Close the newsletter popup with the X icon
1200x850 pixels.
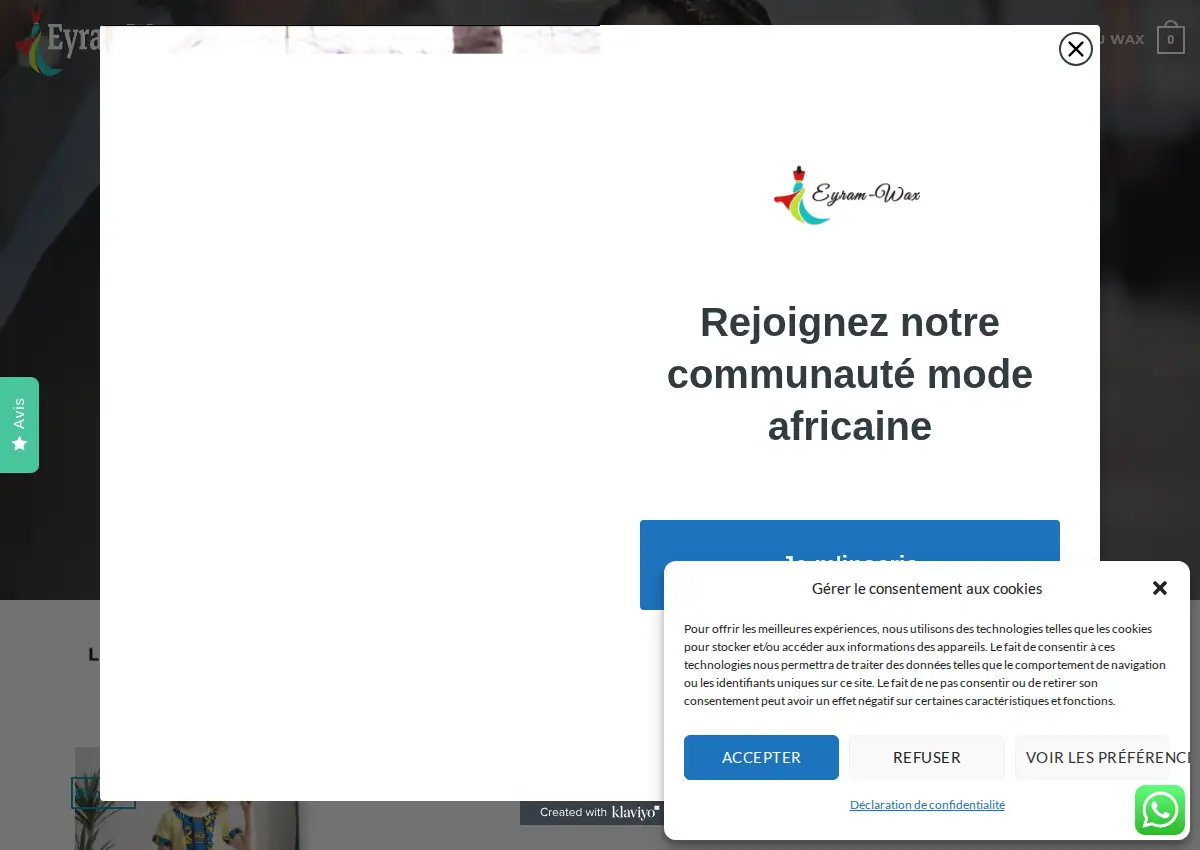(1075, 49)
